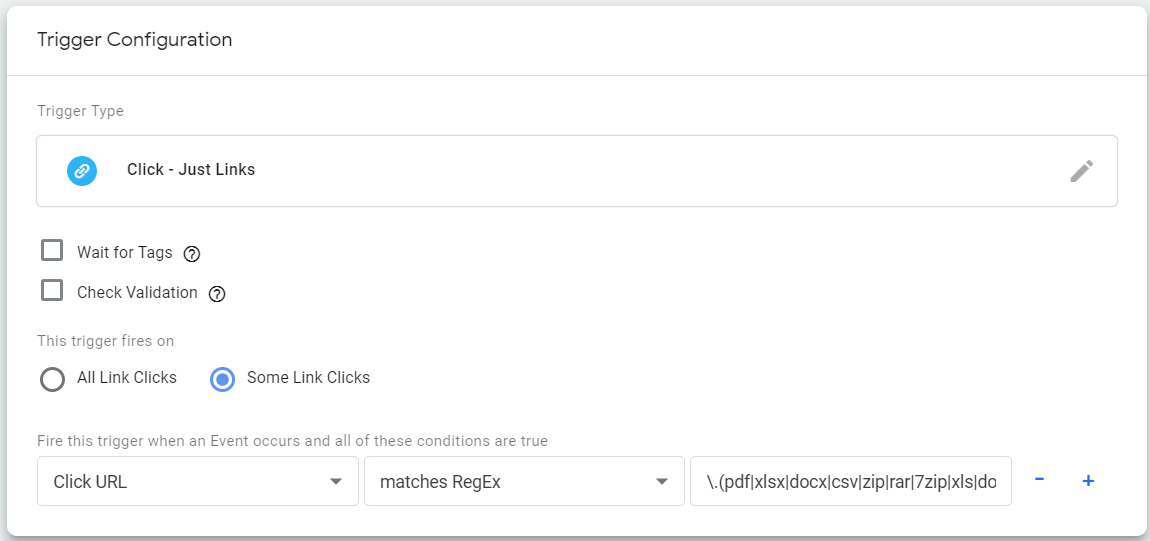The height and width of the screenshot is (541, 1150).
Task: Open the help icon next to Check Validation
Action: click(x=217, y=294)
